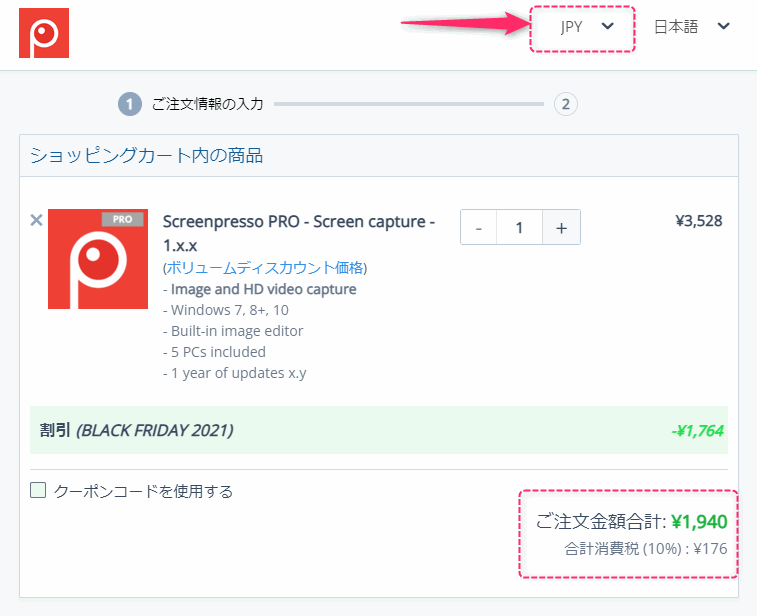Click the quantity input field
Viewport: 757px width, 616px height.
point(519,227)
